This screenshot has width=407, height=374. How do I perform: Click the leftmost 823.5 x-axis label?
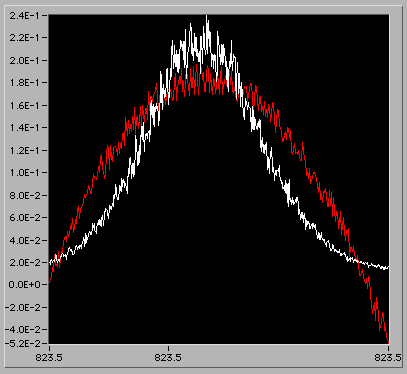tap(49, 358)
